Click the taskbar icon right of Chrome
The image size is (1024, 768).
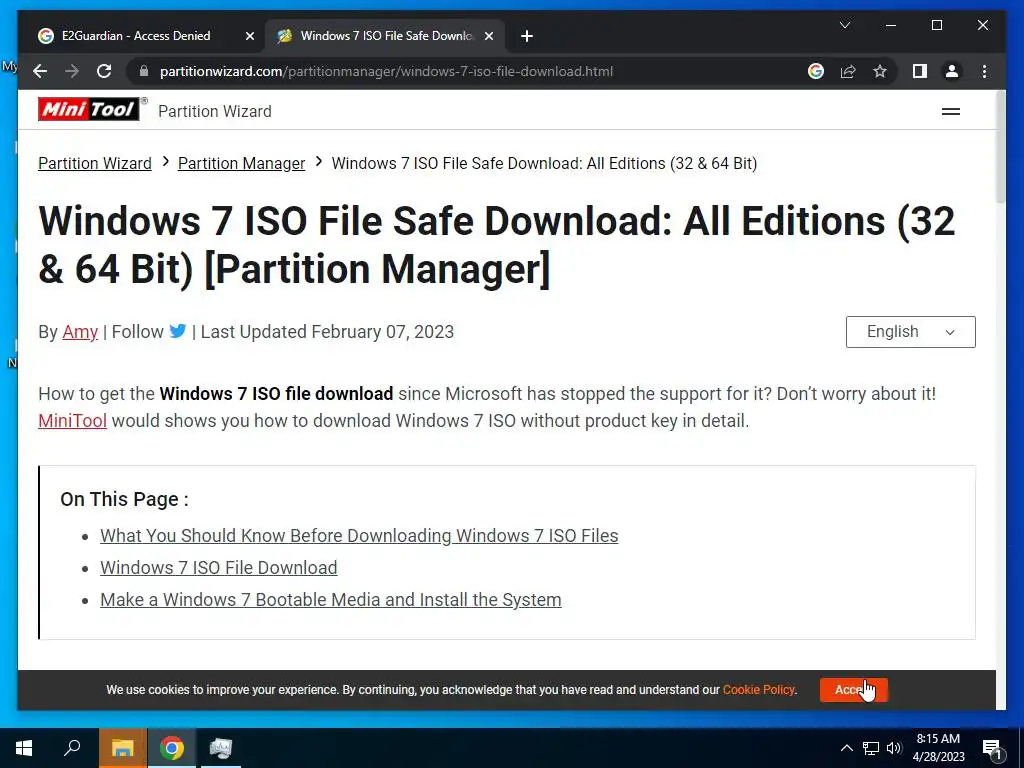click(x=220, y=748)
